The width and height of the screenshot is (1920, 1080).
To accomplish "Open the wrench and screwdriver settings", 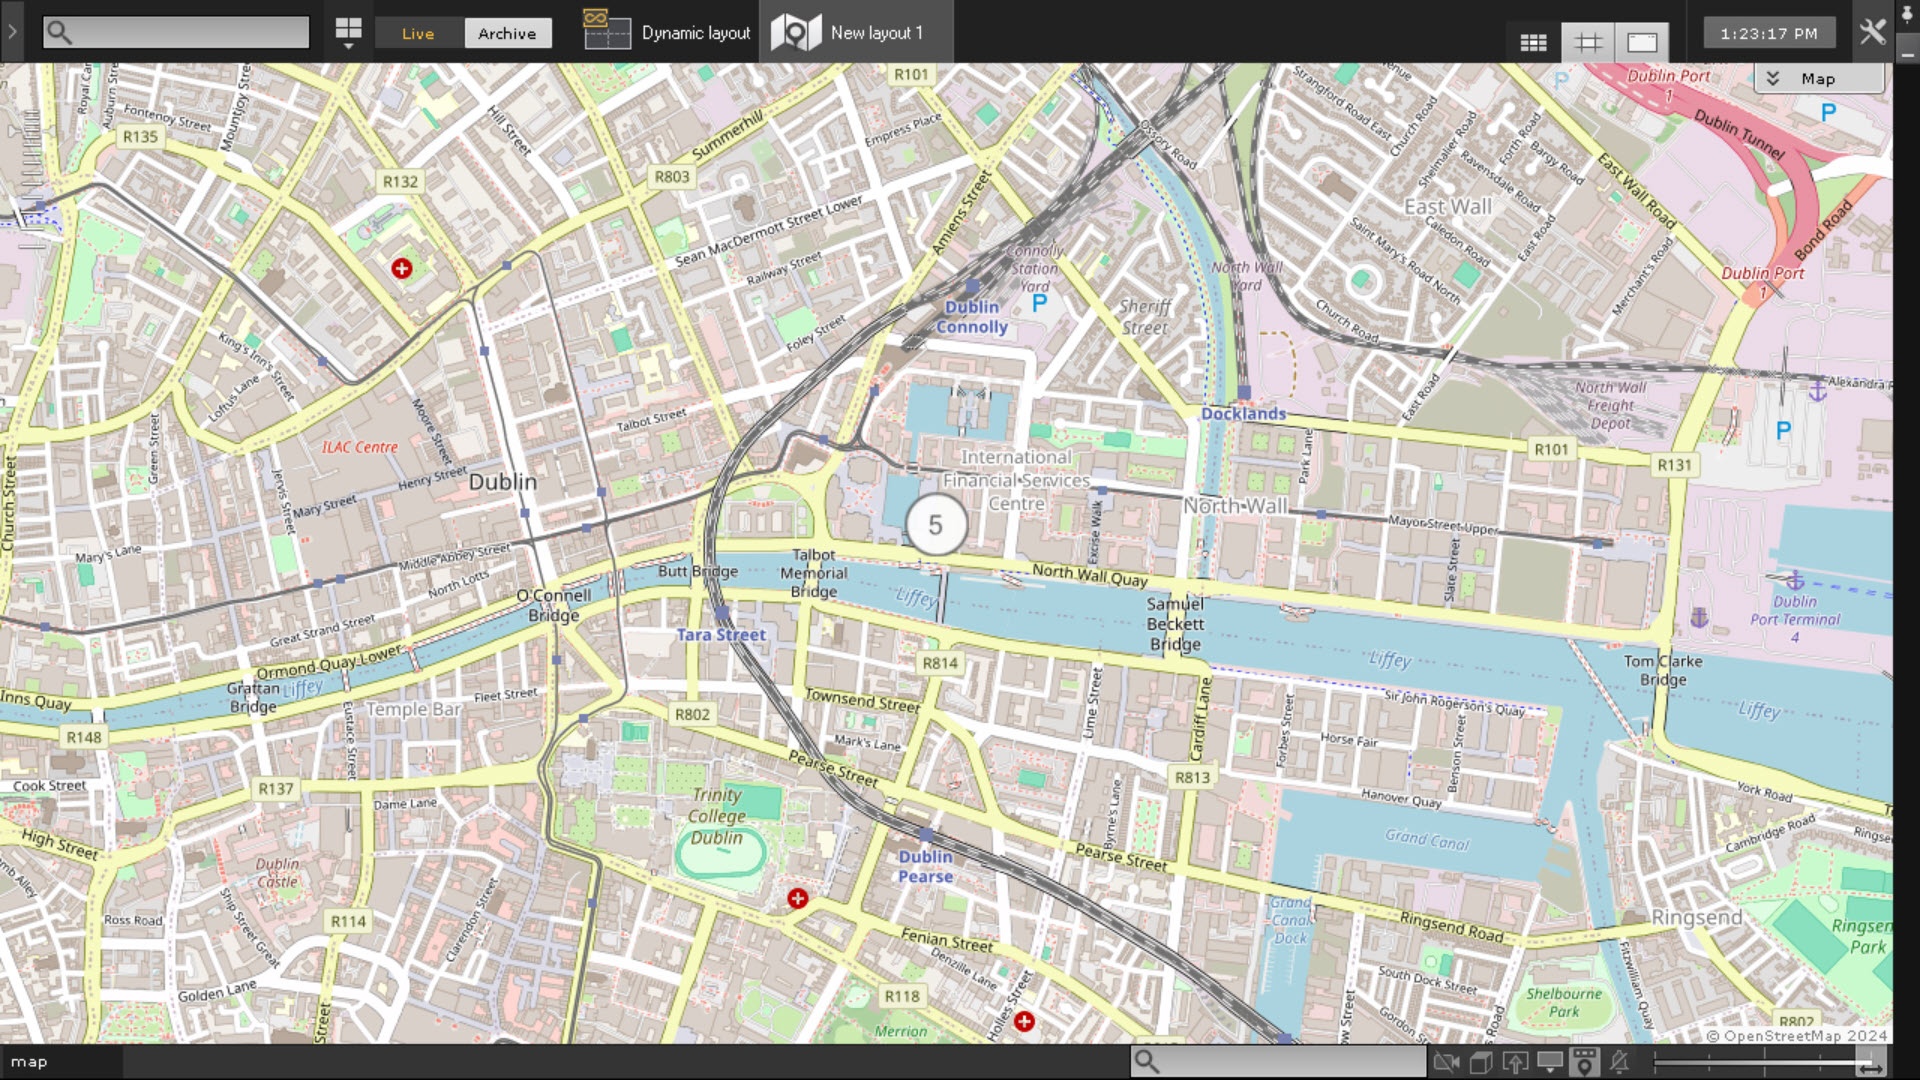I will 1872,32.
